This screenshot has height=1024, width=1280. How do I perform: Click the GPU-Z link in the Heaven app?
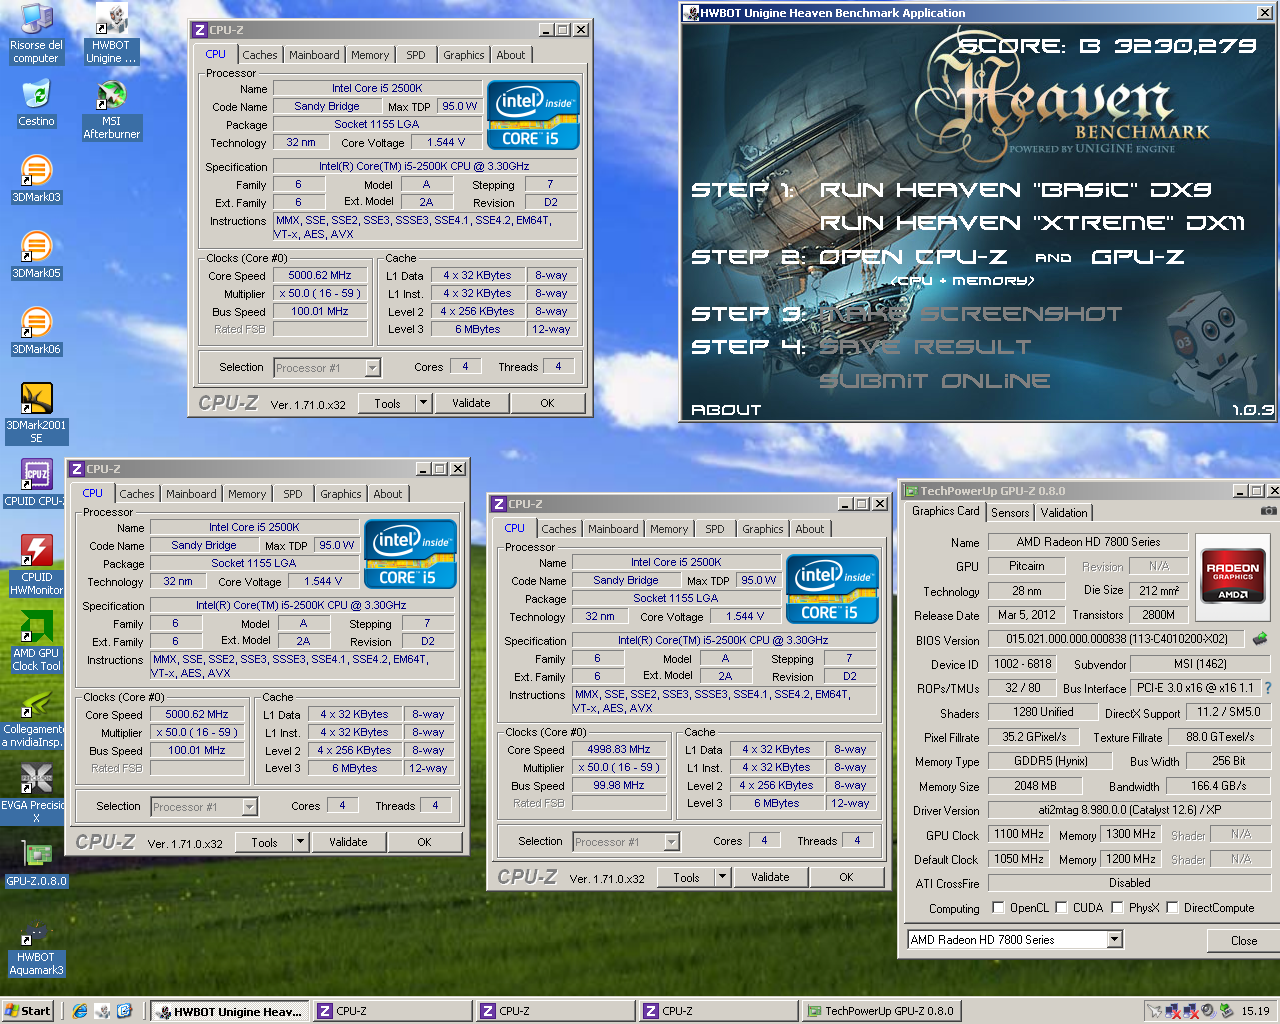[x=1137, y=257]
